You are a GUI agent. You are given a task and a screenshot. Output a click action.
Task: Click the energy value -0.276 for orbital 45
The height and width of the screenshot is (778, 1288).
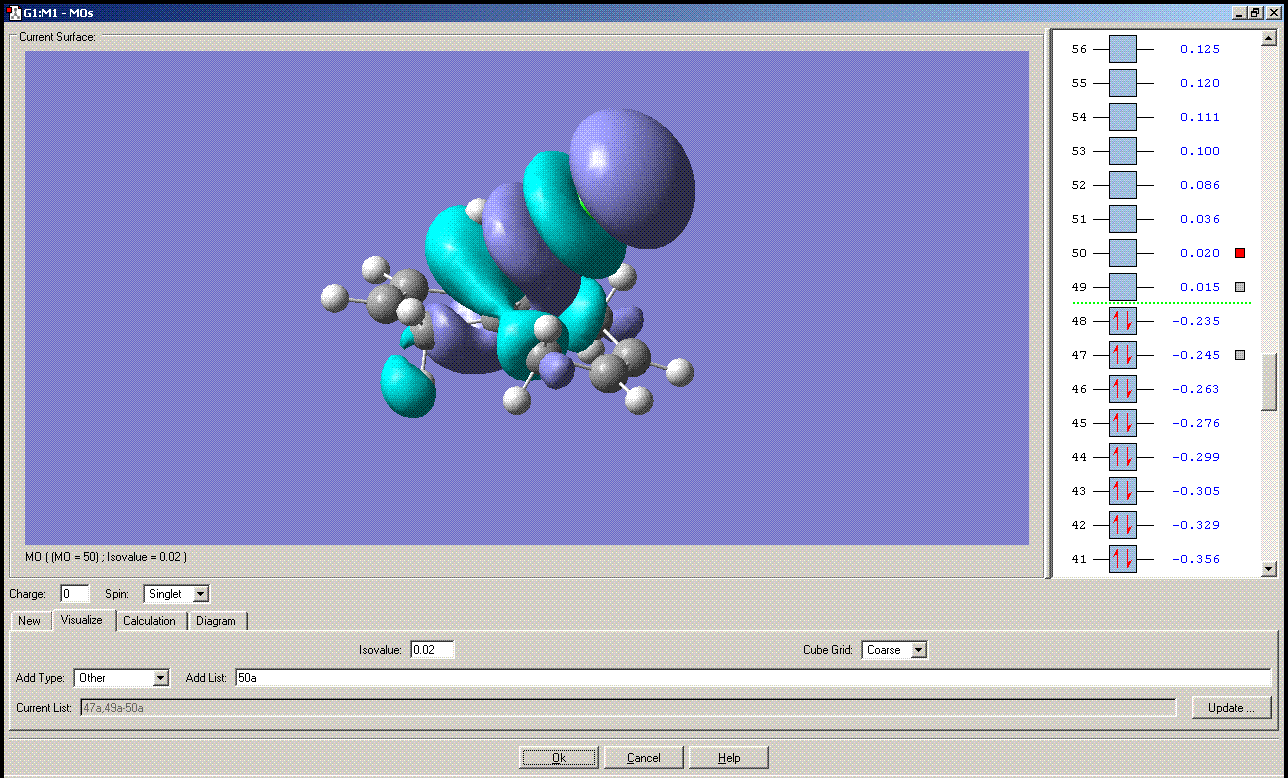coord(1197,423)
